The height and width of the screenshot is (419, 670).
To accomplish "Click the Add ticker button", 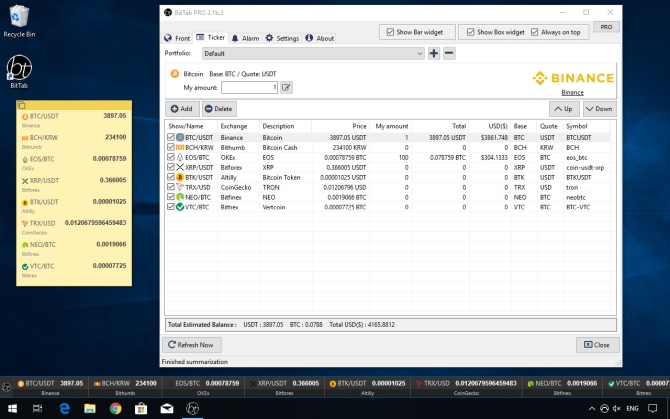I will [x=182, y=109].
